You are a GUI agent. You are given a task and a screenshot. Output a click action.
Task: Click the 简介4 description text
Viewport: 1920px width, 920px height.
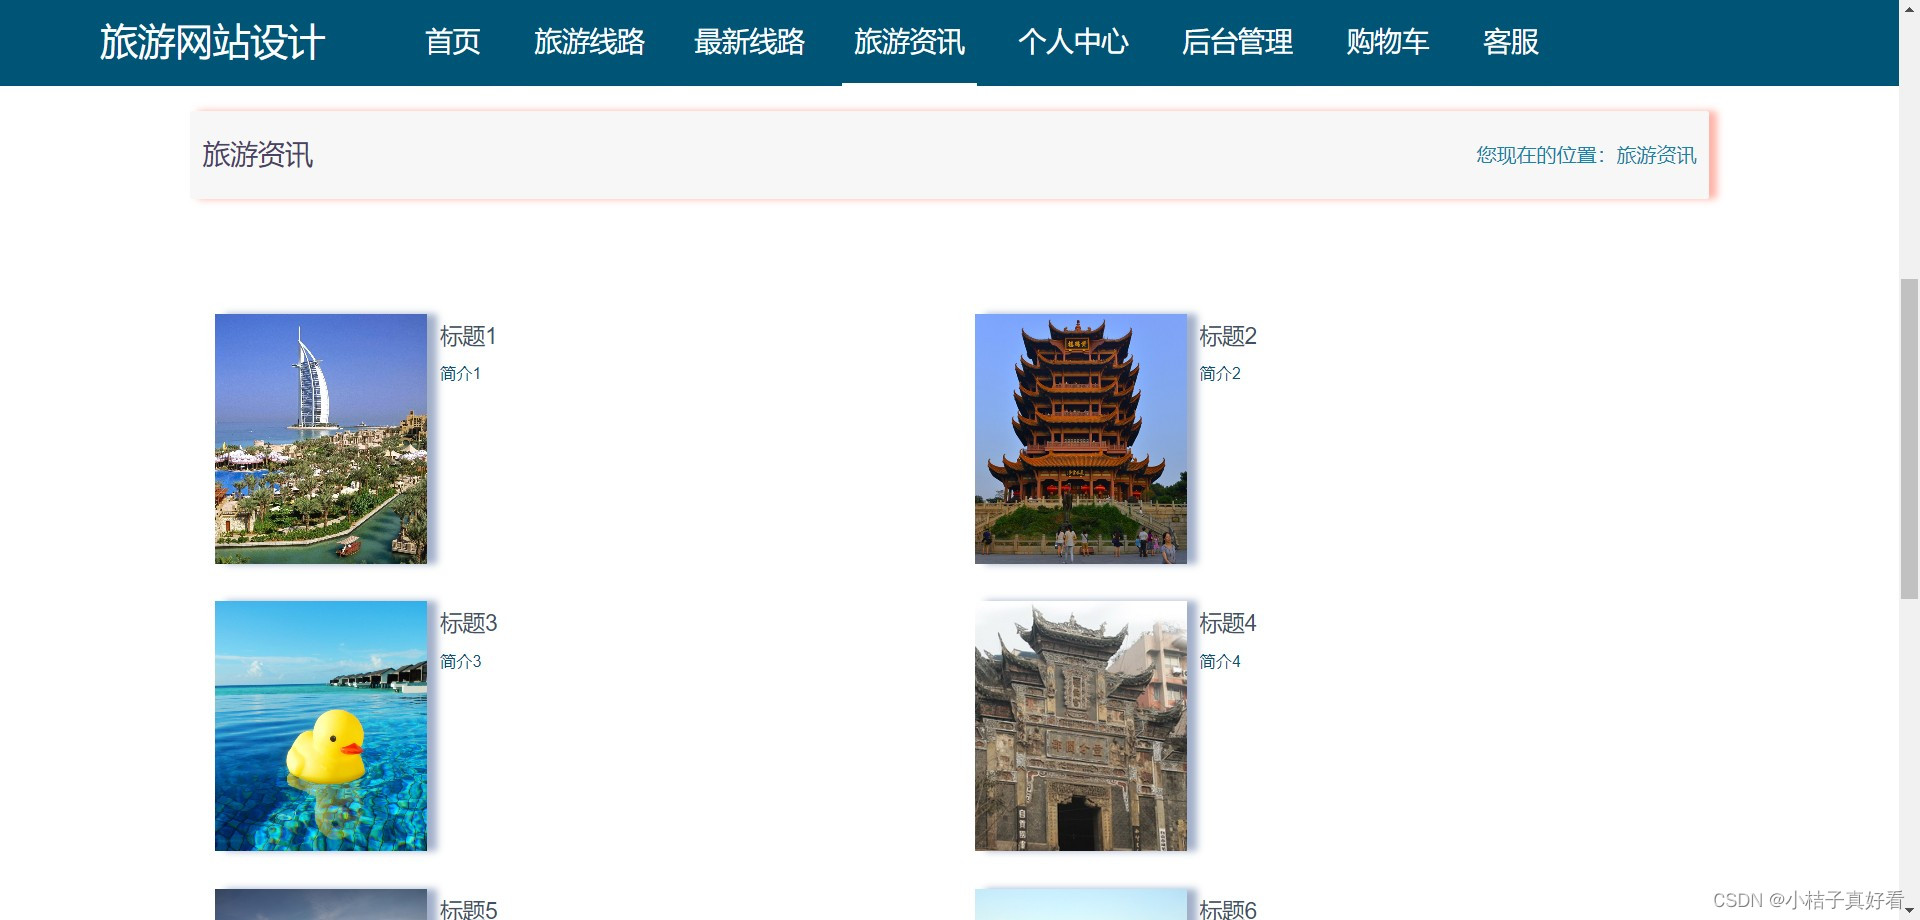(x=1220, y=661)
